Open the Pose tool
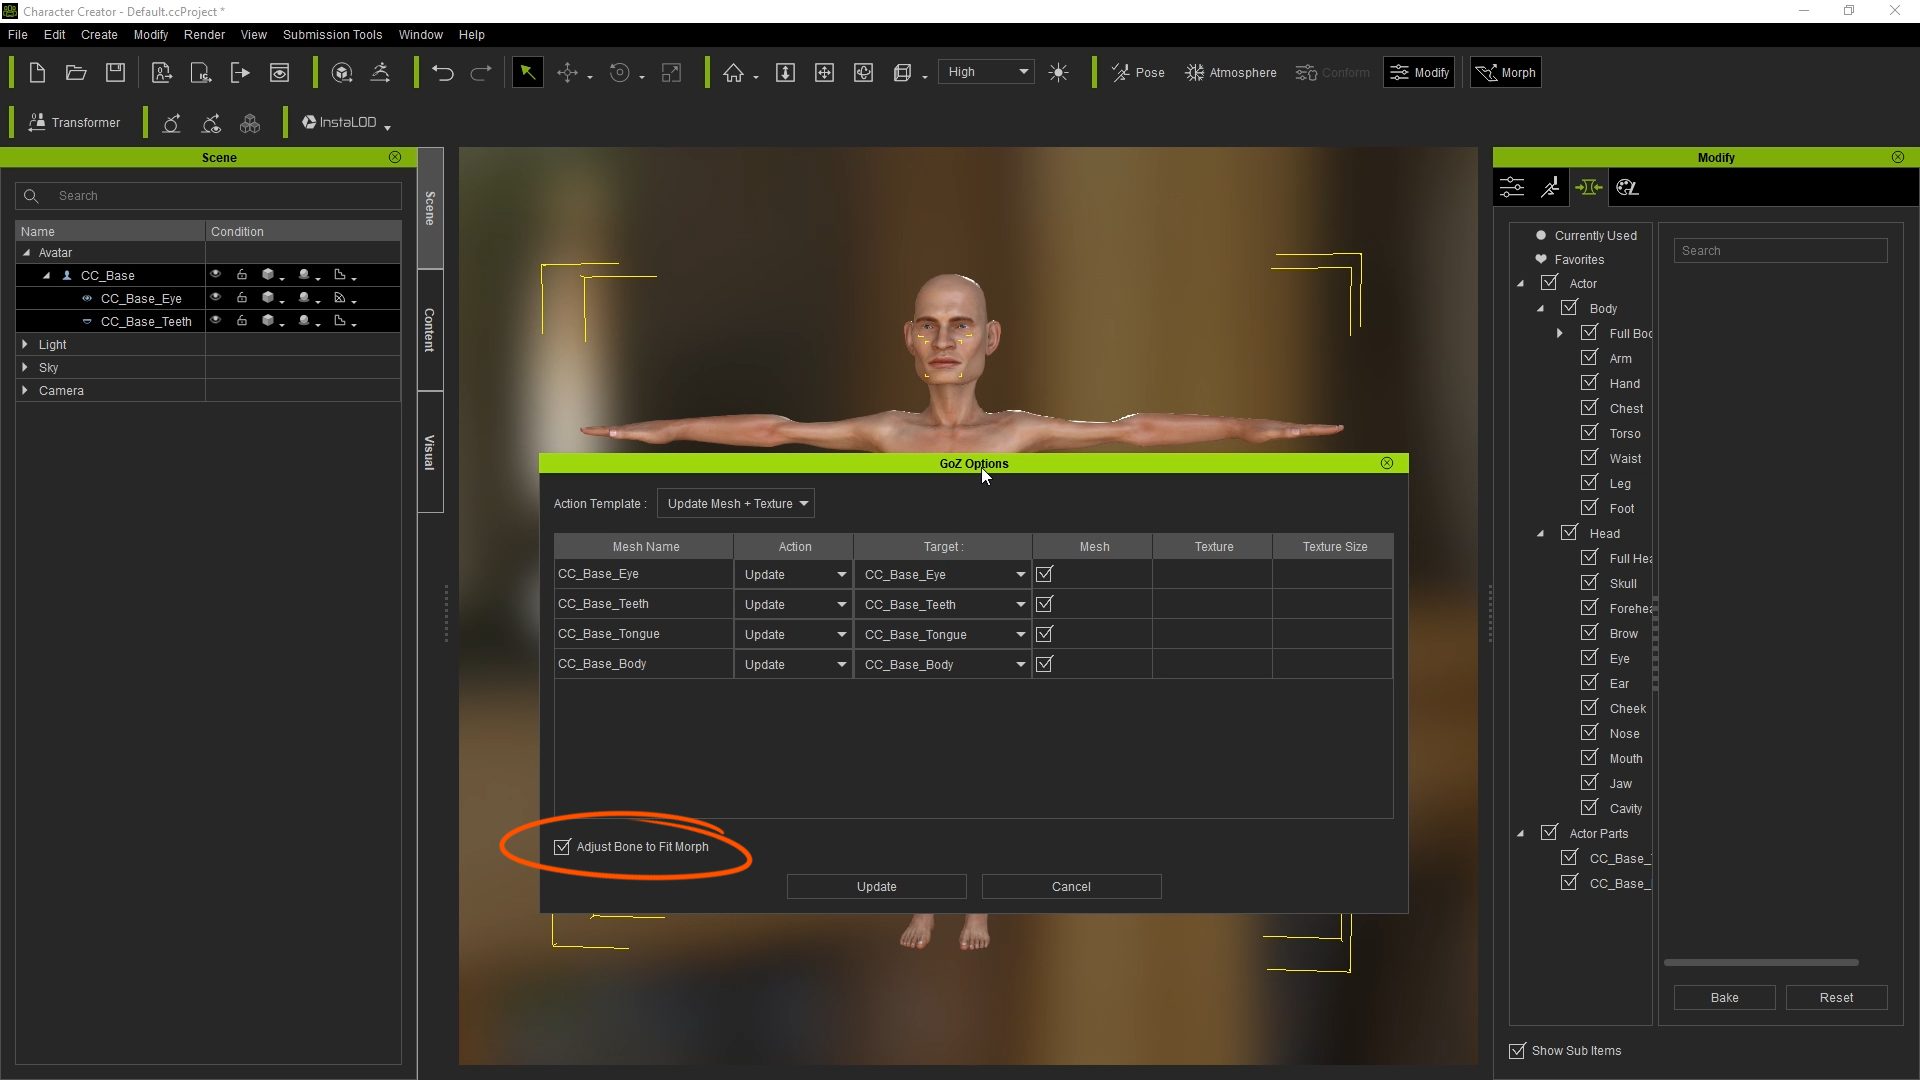Image resolution: width=1920 pixels, height=1080 pixels. click(1138, 73)
